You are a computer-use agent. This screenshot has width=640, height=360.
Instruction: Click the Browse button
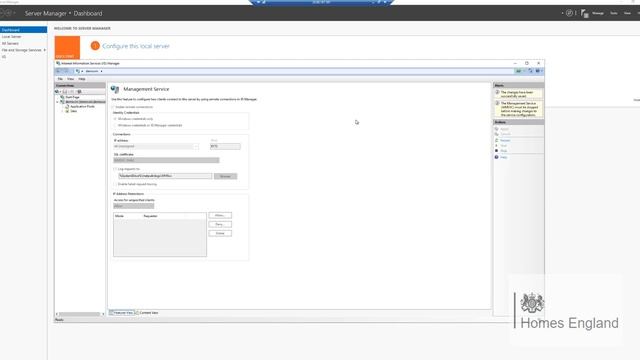tap(225, 176)
